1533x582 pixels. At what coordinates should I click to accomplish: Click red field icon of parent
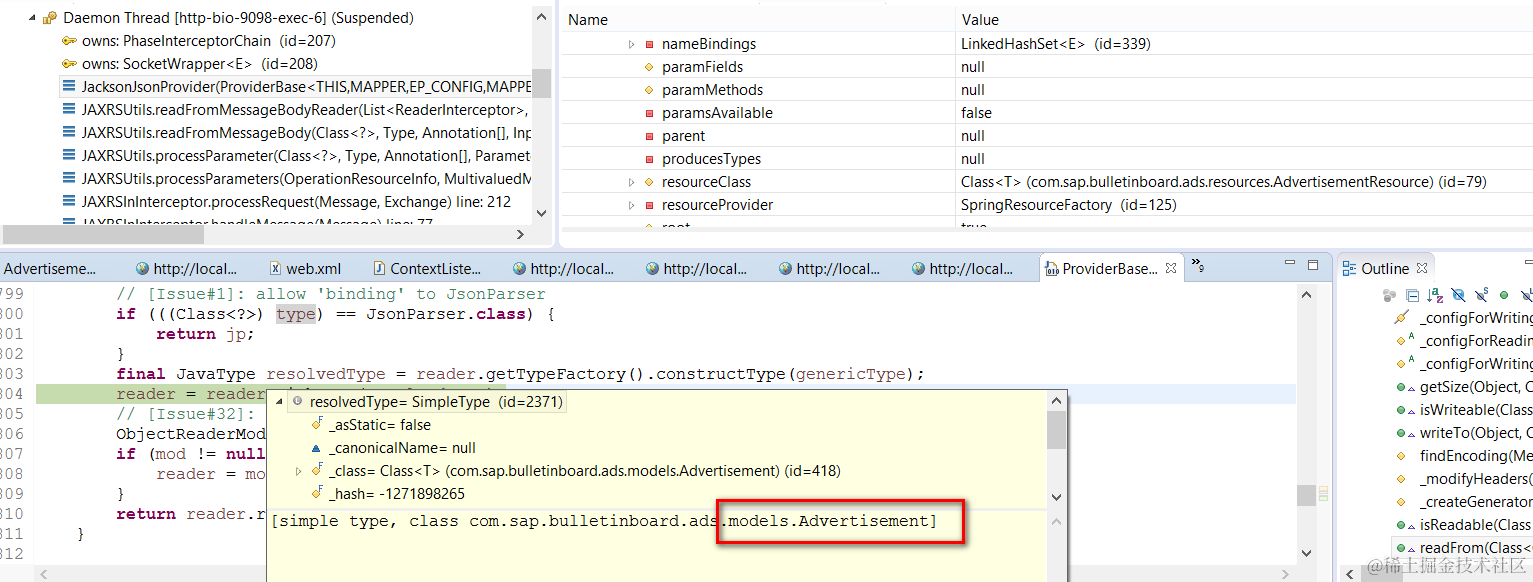point(649,136)
